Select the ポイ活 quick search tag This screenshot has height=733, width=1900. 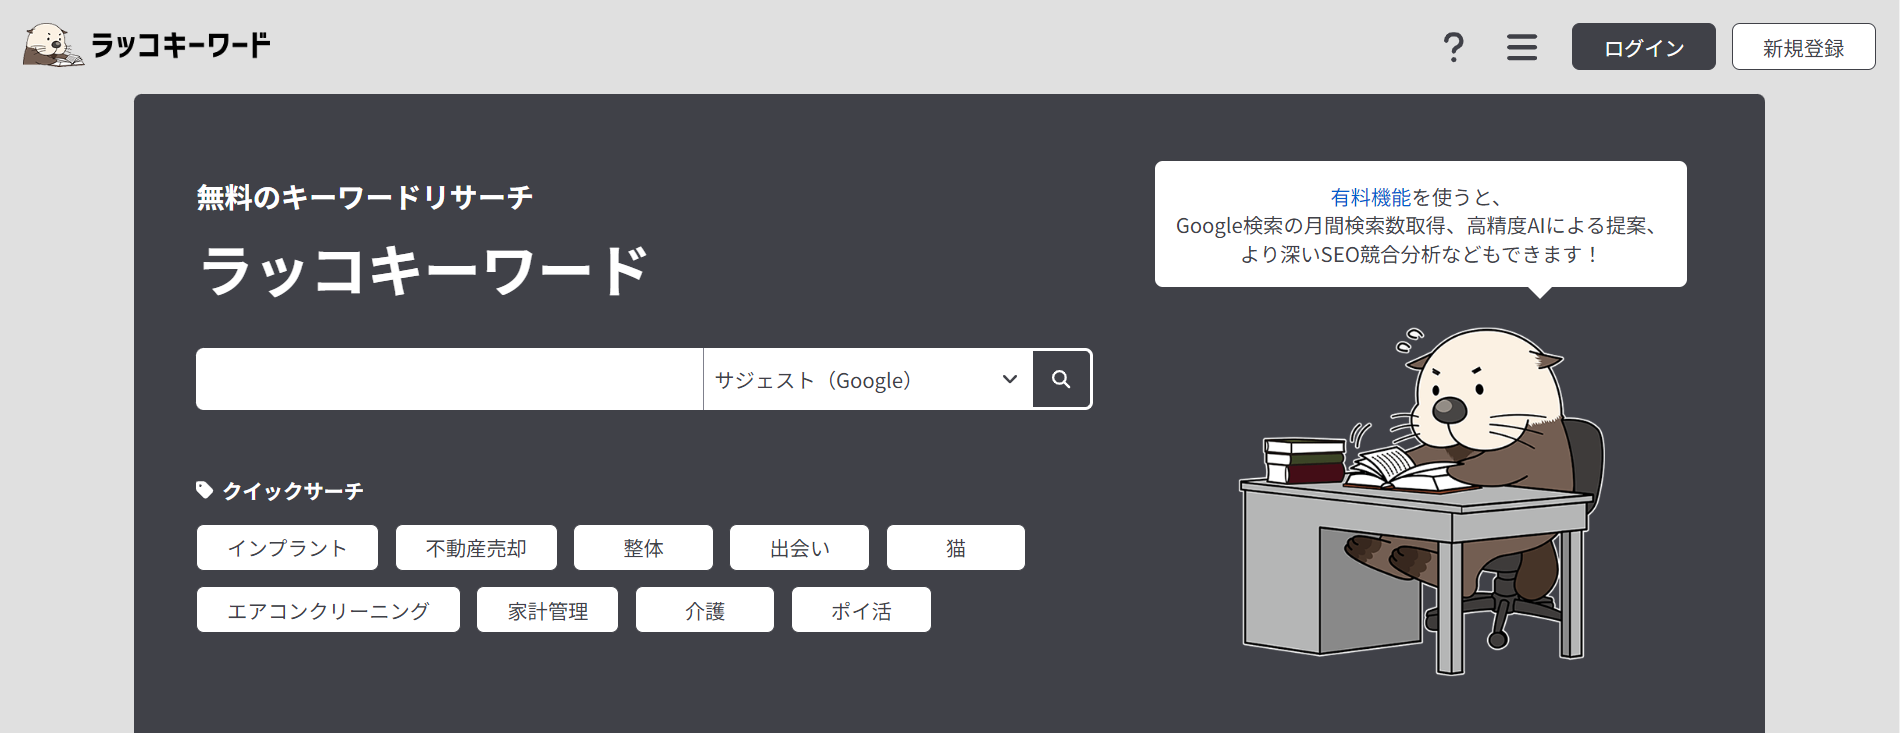(x=861, y=610)
